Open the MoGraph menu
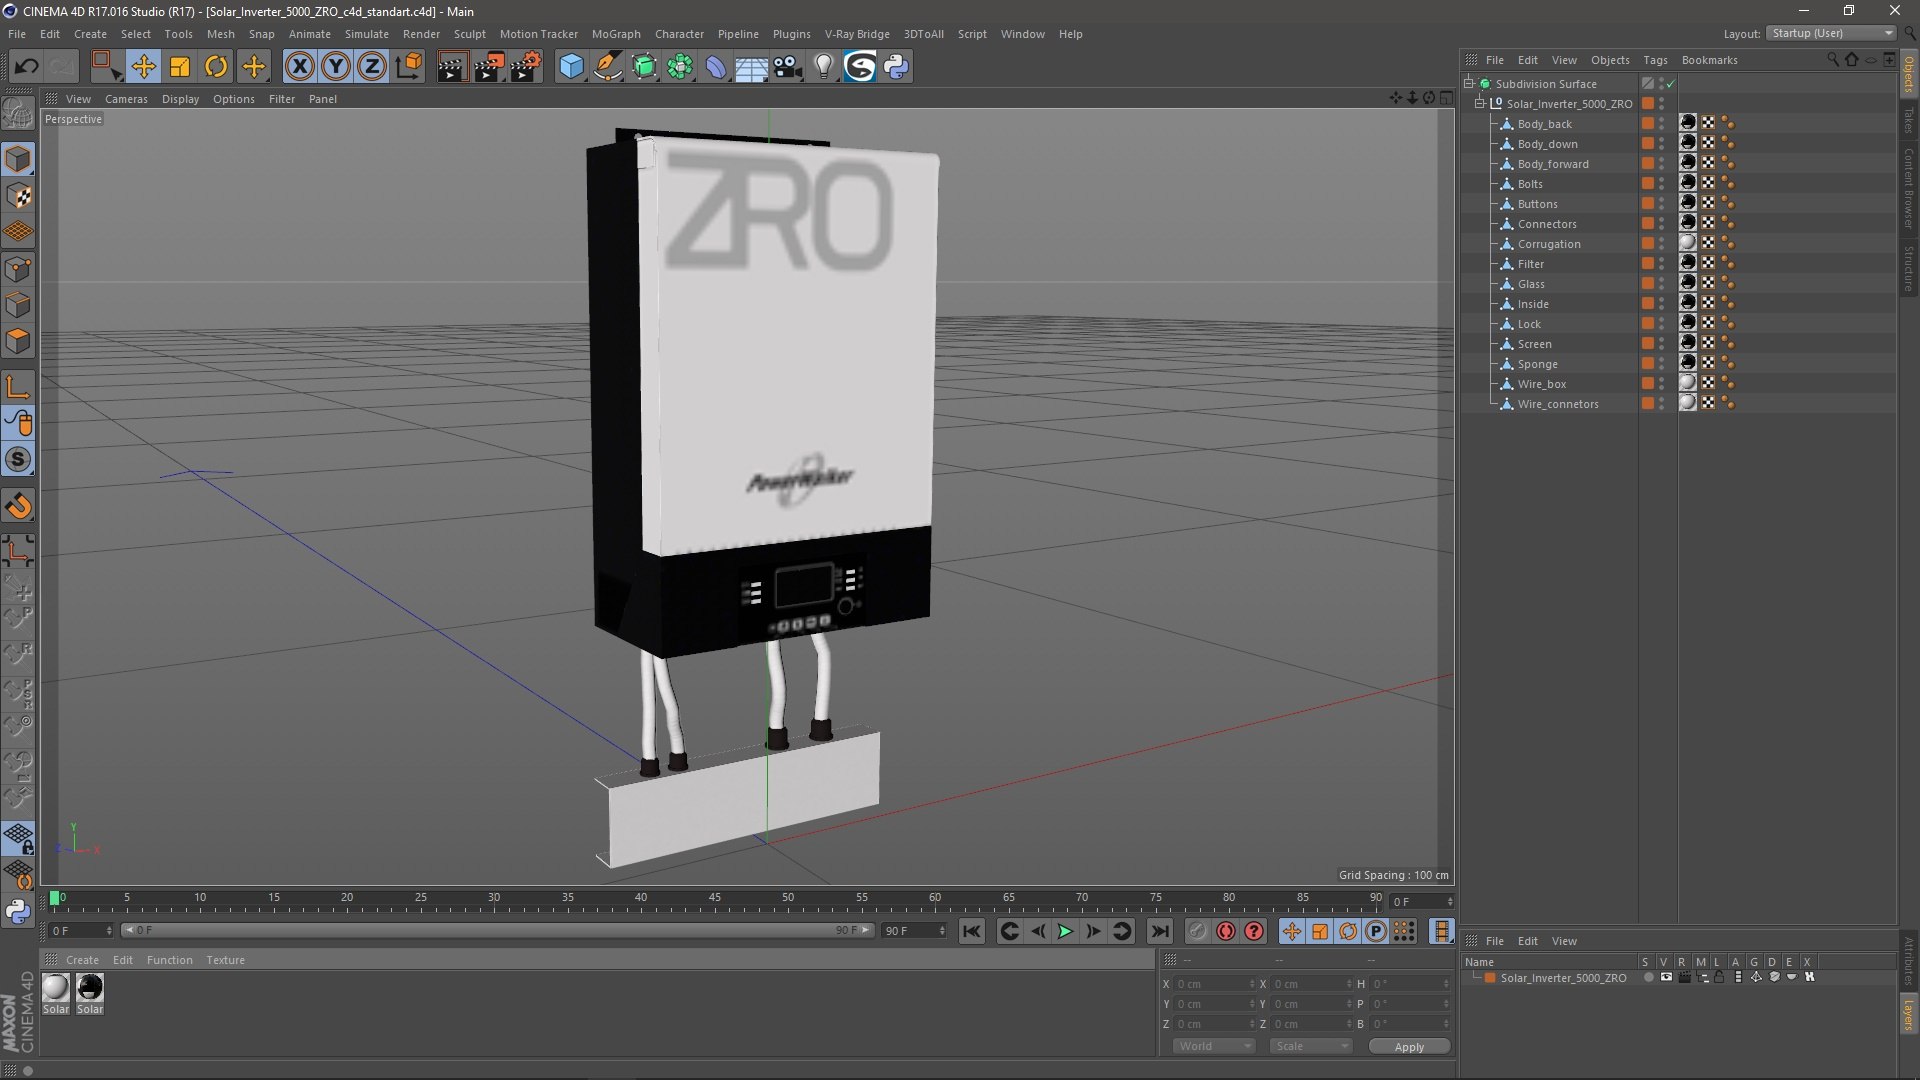Viewport: 1920px width, 1080px height. pyautogui.click(x=616, y=34)
